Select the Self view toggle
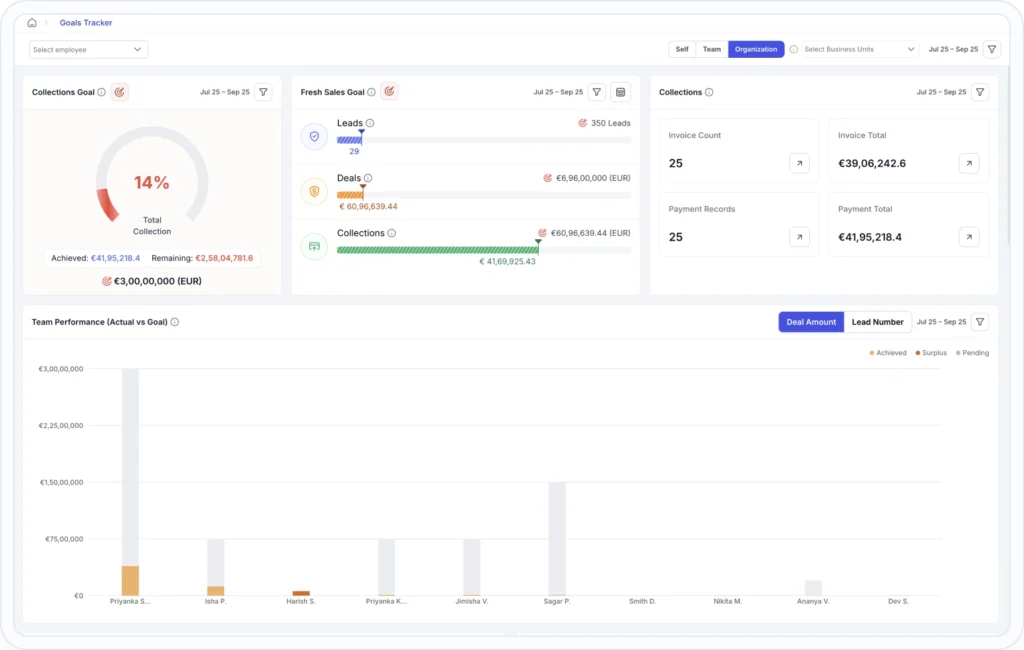 pos(682,48)
